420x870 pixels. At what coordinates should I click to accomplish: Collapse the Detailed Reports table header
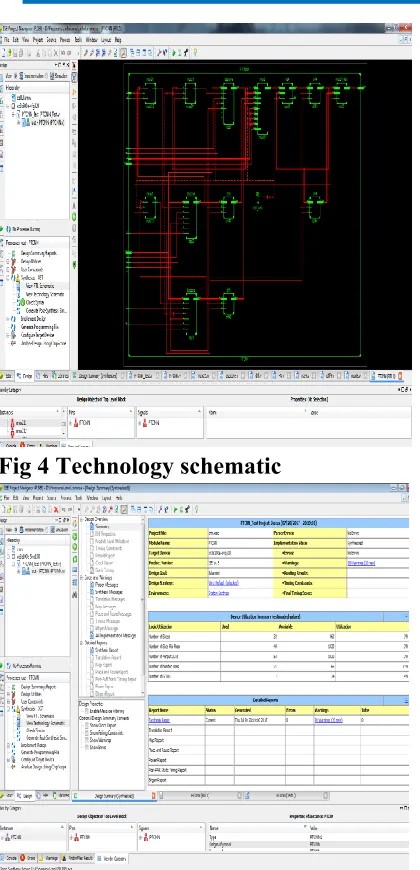[406, 701]
